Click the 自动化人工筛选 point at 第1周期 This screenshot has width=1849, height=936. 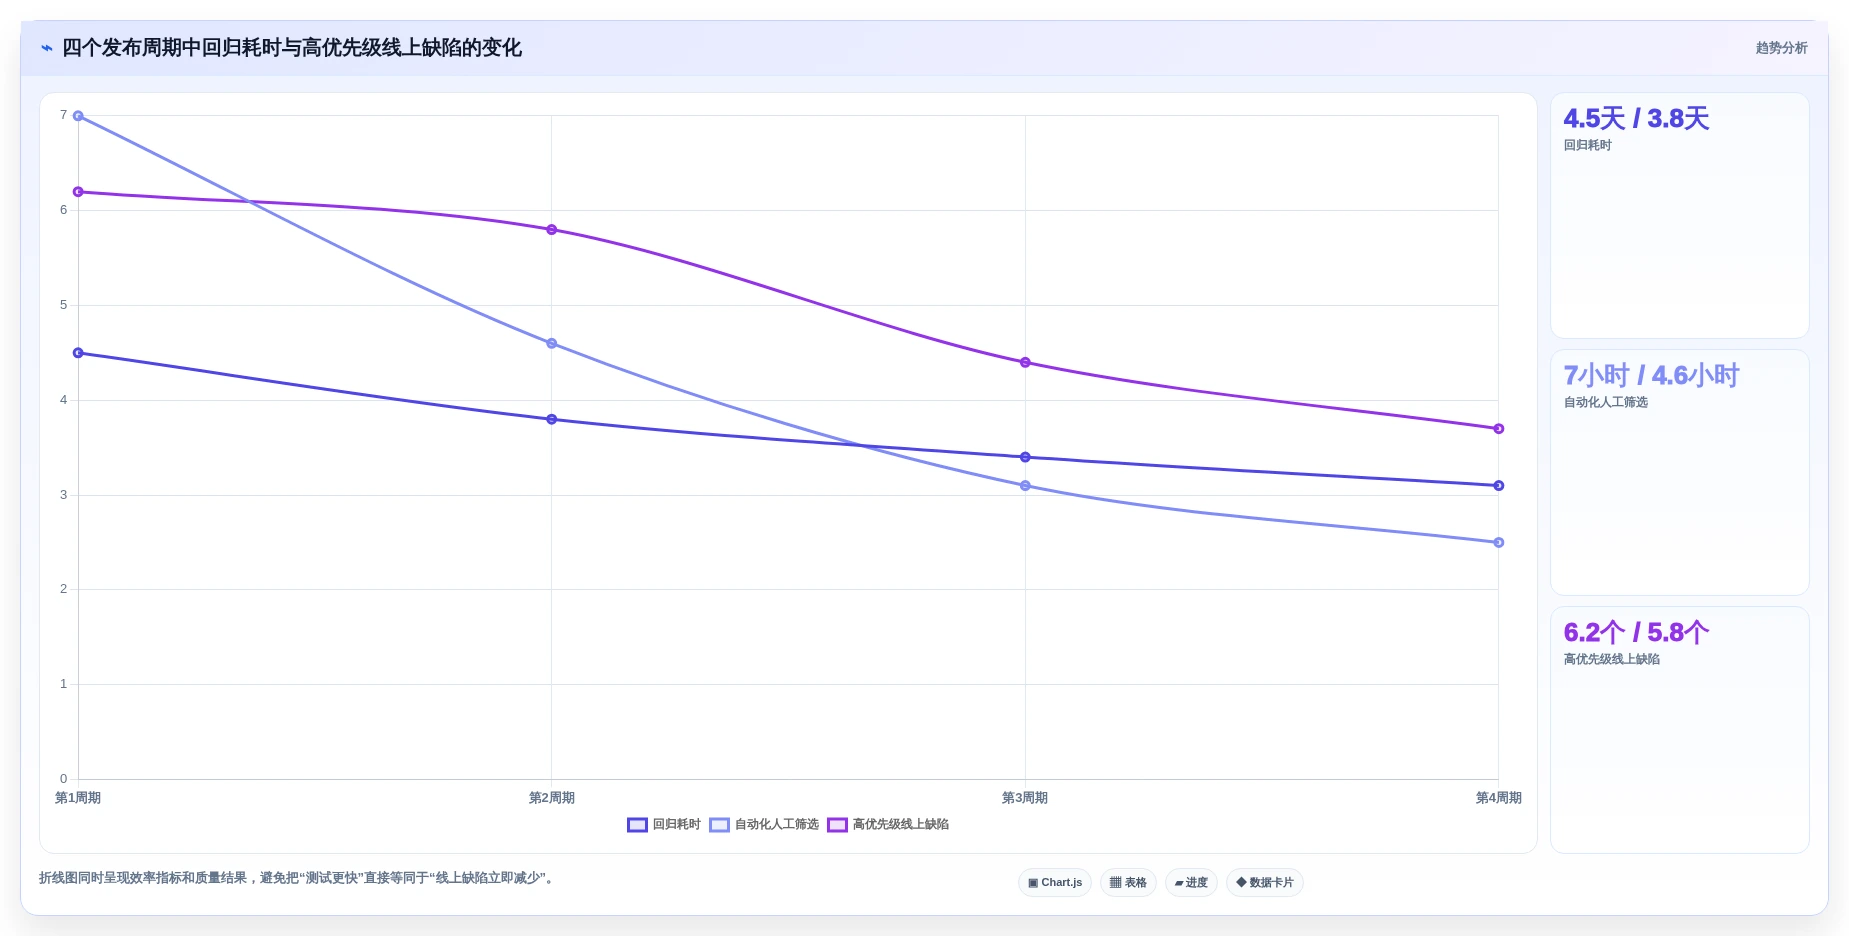tap(78, 116)
